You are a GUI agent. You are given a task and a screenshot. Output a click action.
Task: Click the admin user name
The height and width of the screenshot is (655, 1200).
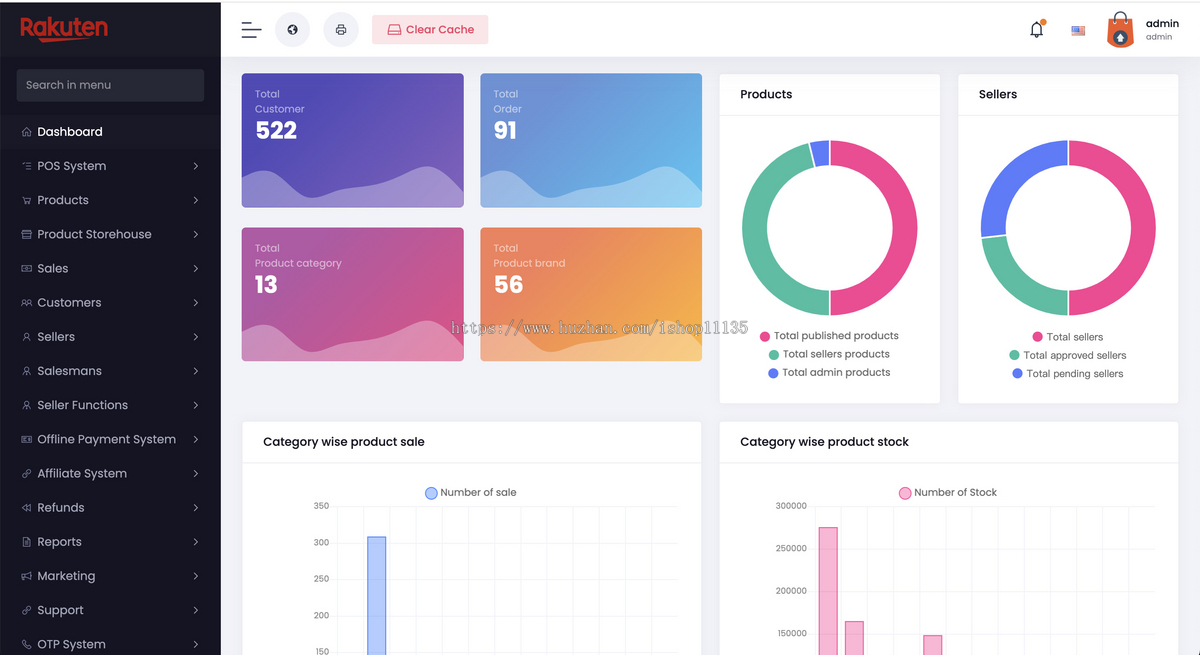pos(1162,24)
